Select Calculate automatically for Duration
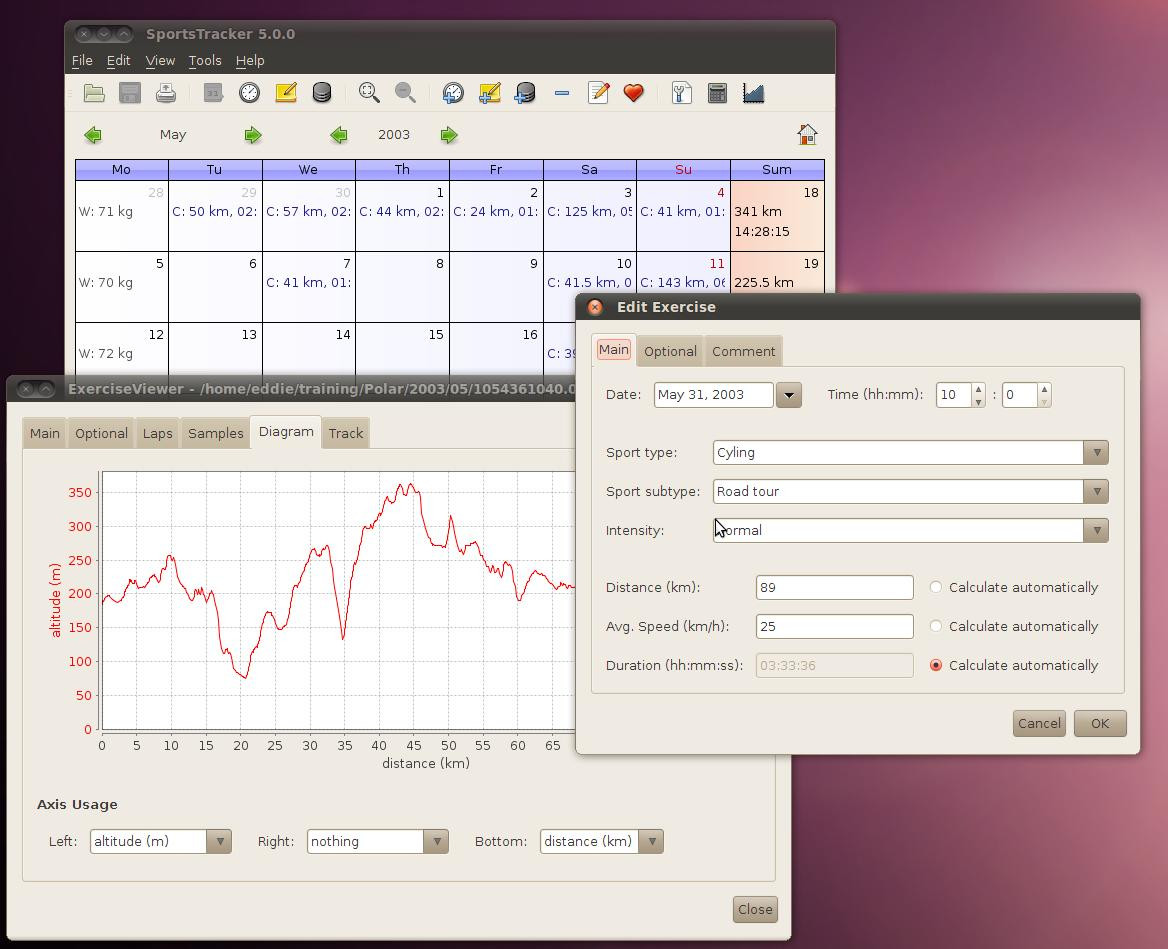Screen dimensions: 1168x949 pos(936,665)
